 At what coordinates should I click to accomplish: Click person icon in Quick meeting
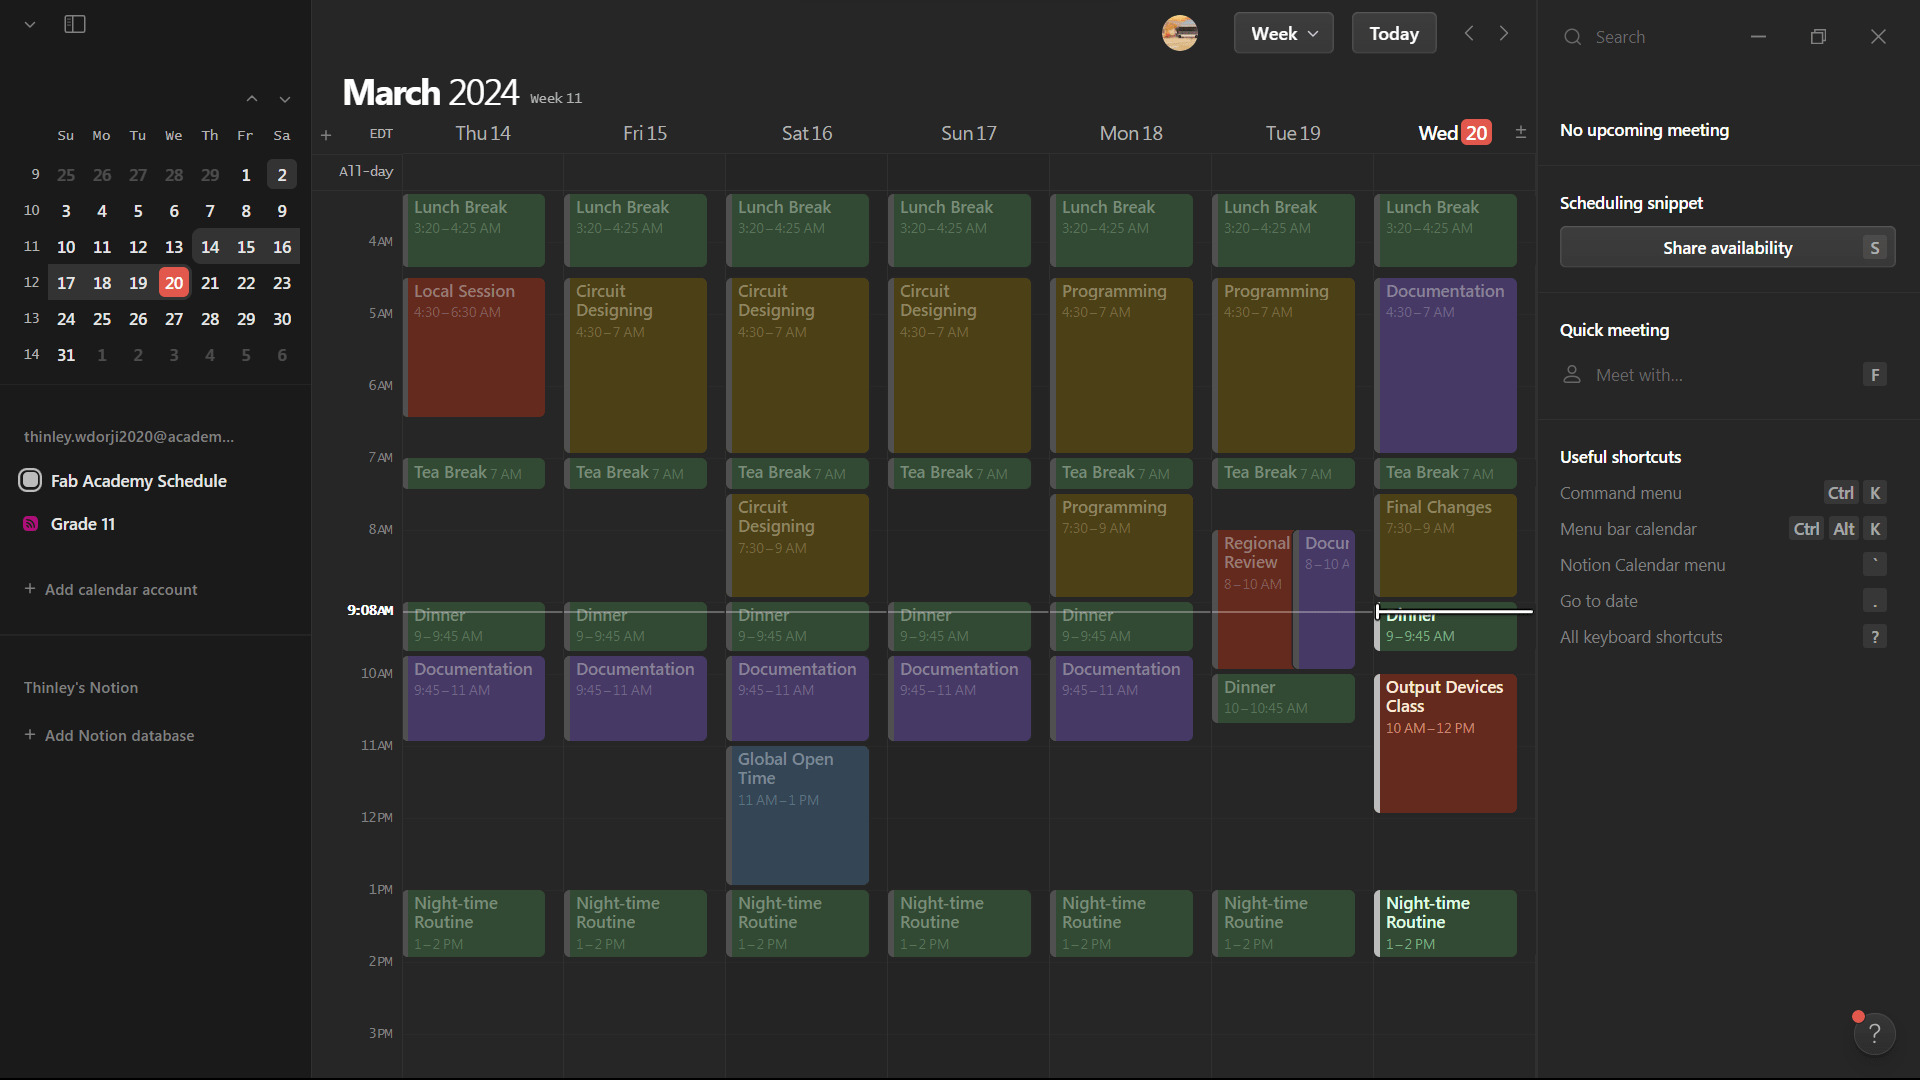click(x=1572, y=375)
